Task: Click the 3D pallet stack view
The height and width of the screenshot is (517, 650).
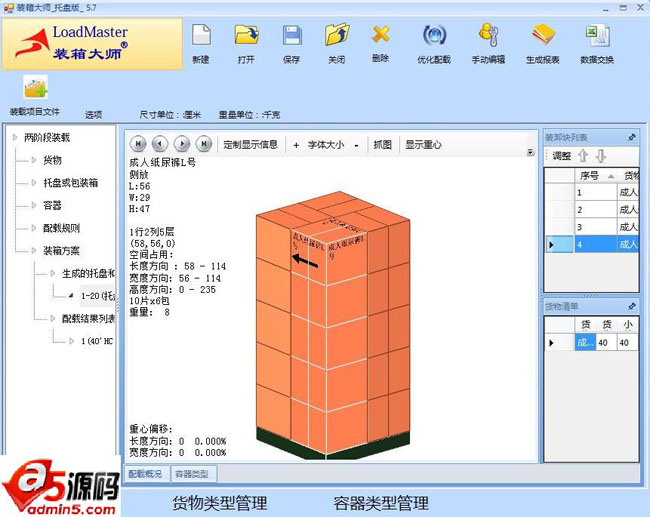Action: coord(333,325)
